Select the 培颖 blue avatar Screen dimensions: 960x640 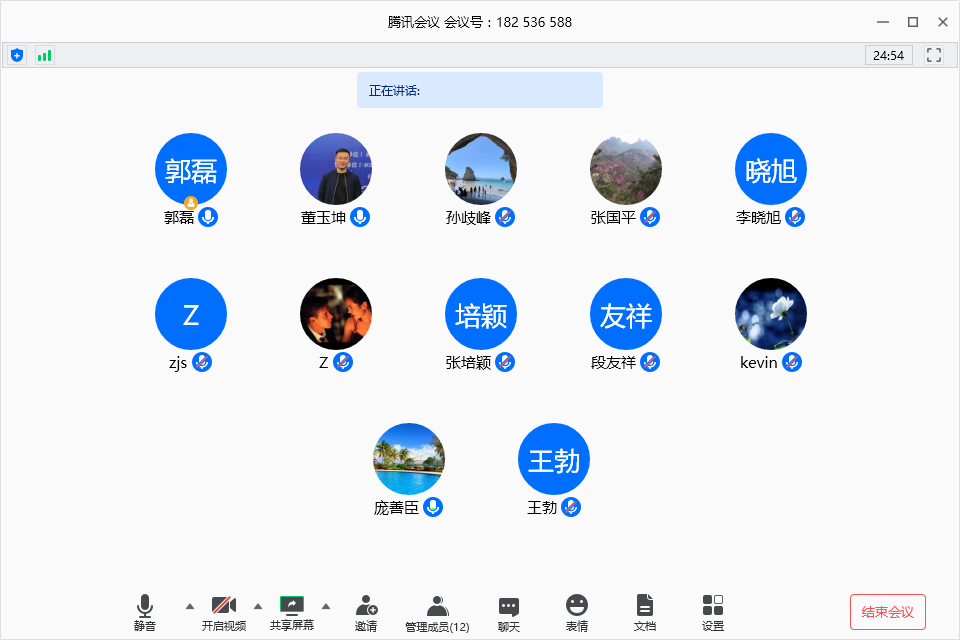[x=481, y=314]
